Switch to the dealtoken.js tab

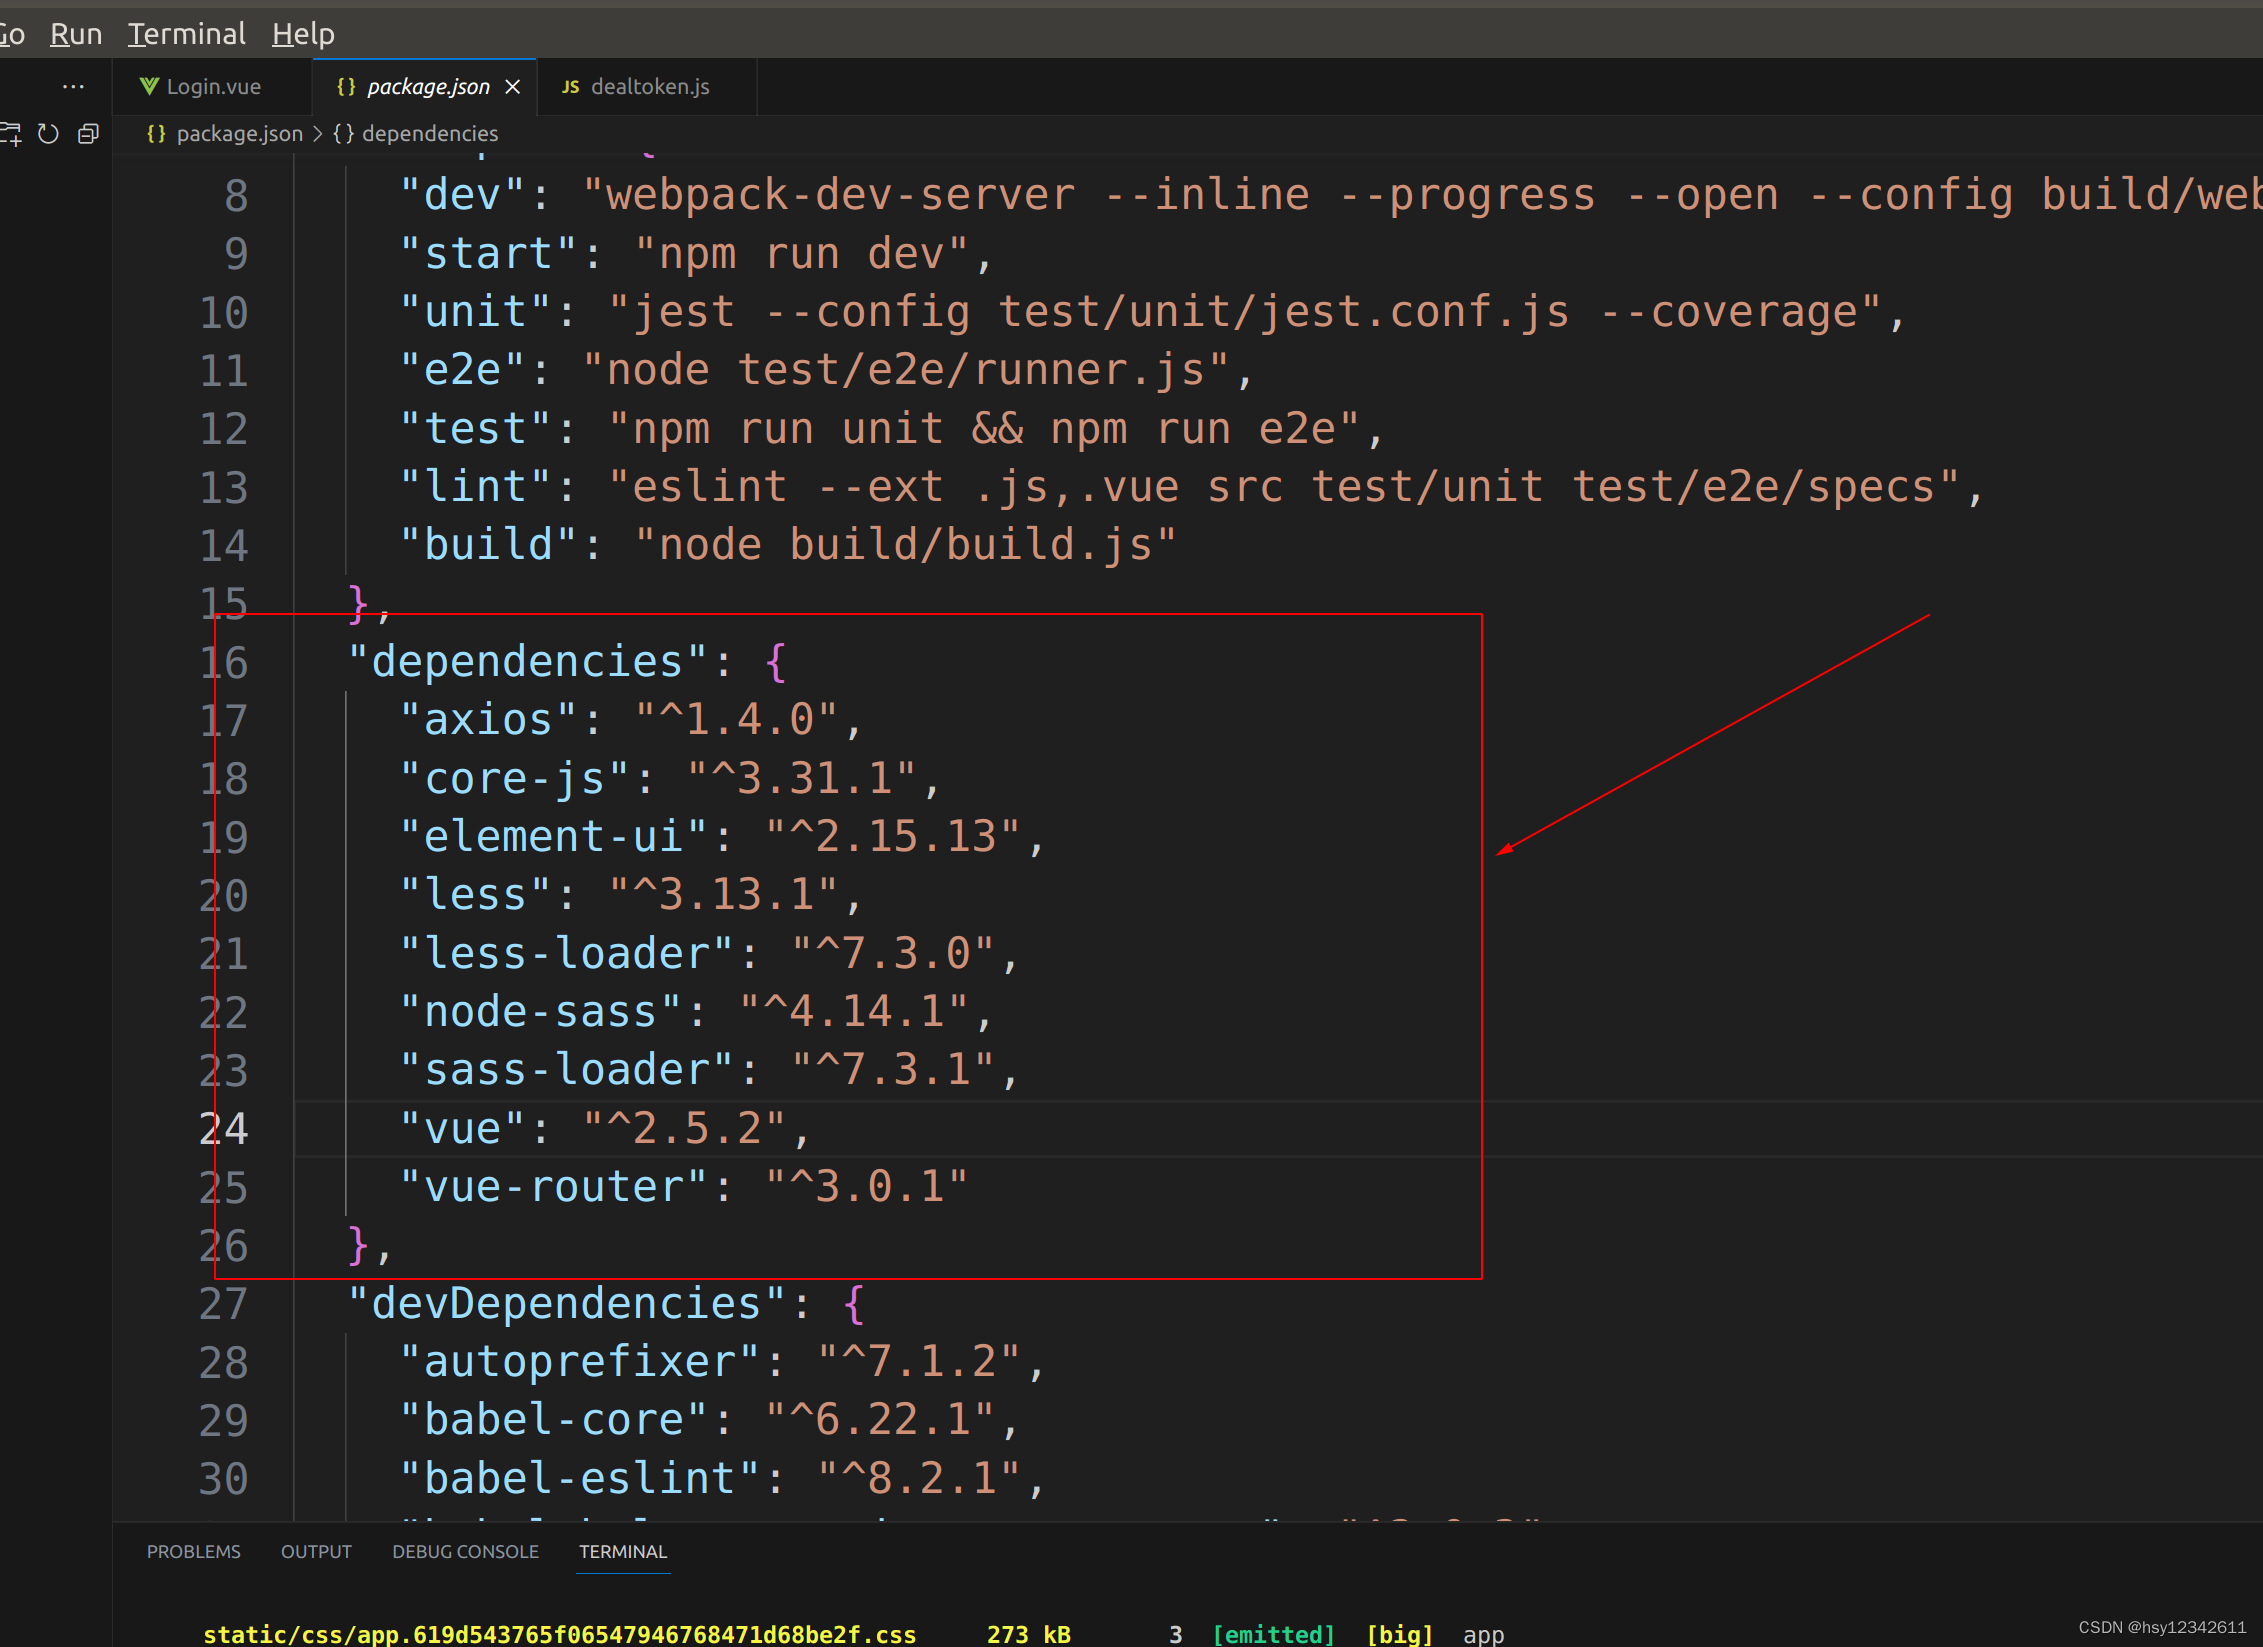click(x=650, y=87)
